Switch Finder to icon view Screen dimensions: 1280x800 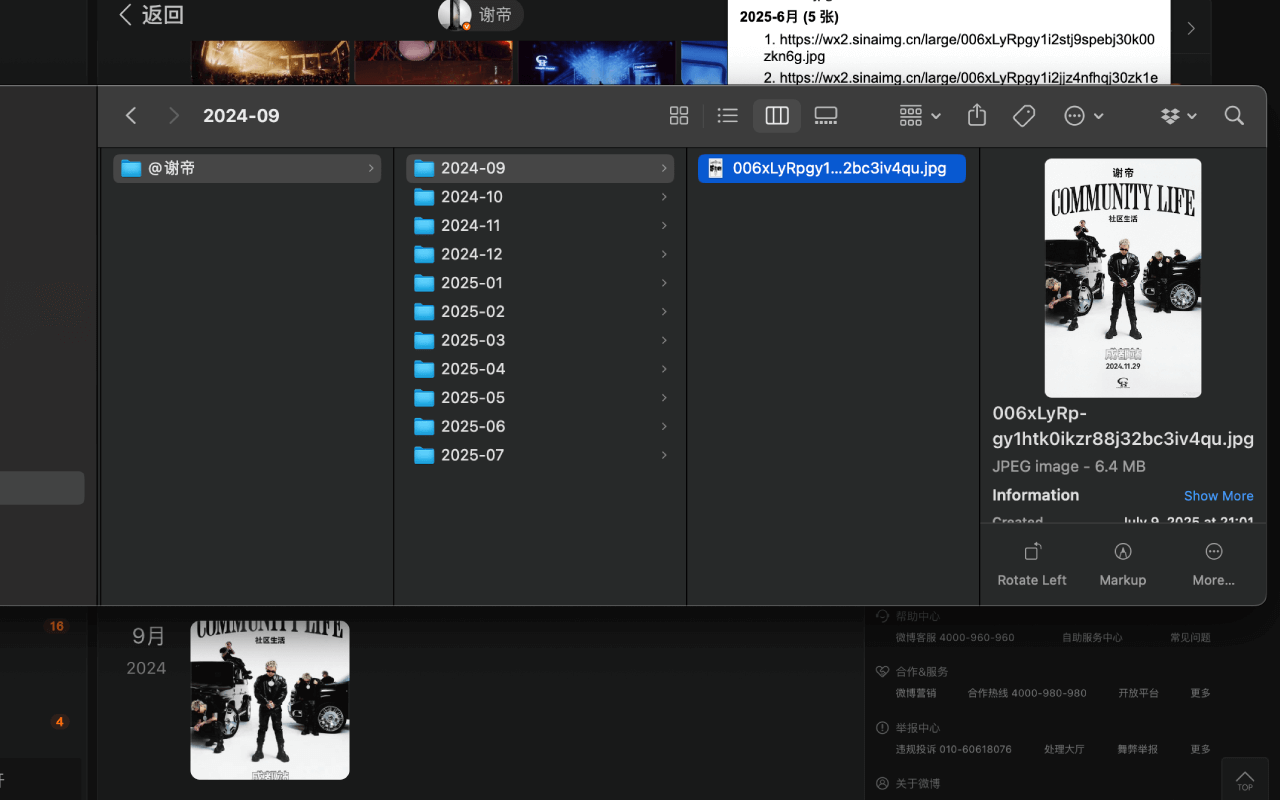tap(679, 116)
